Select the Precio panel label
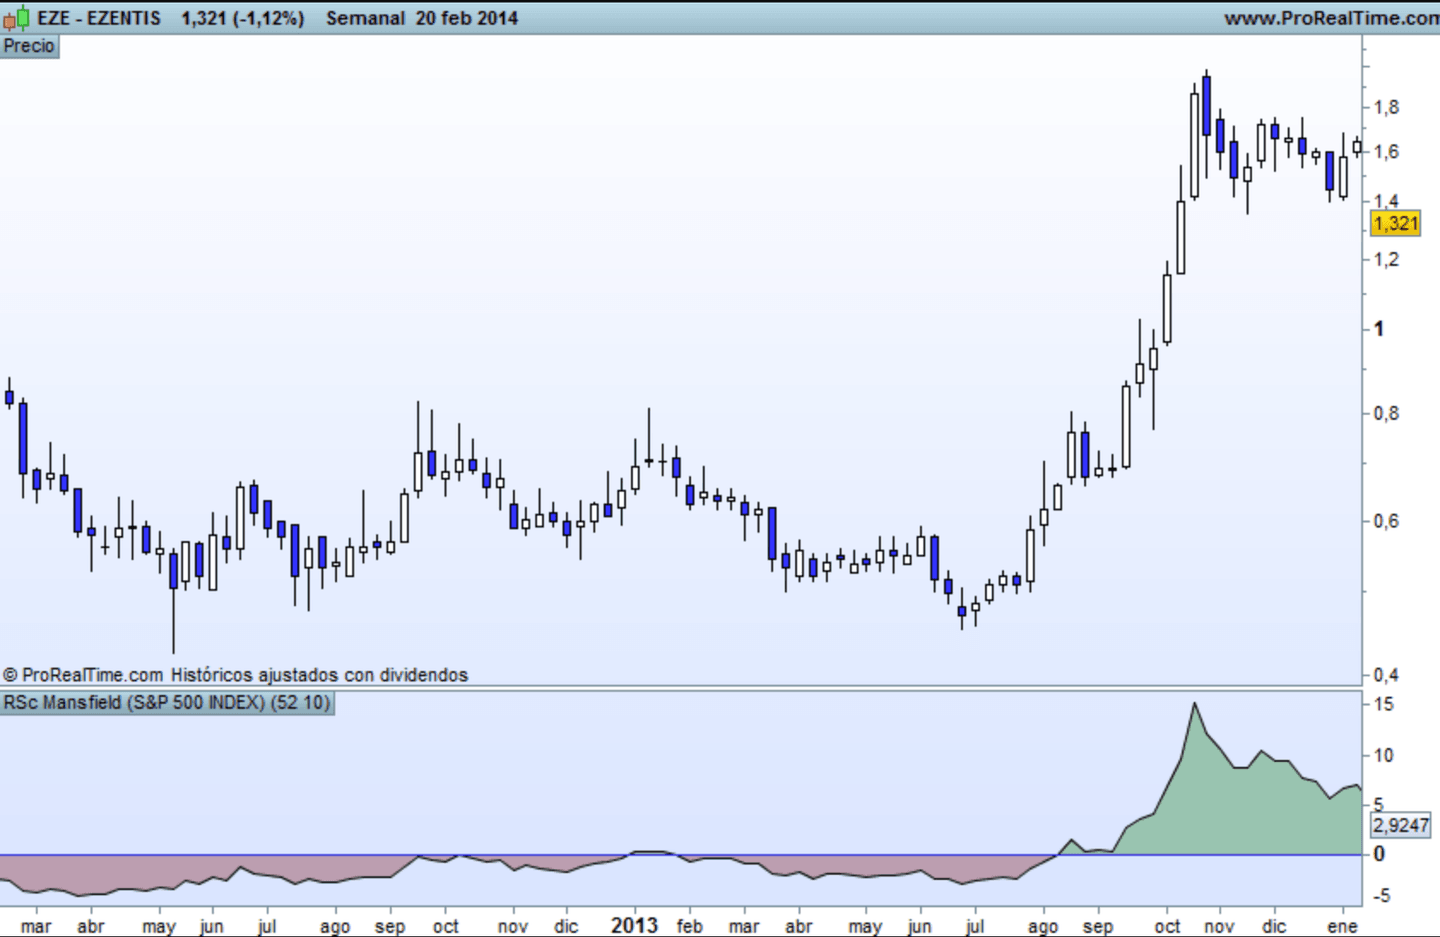This screenshot has width=1440, height=937. tap(29, 46)
